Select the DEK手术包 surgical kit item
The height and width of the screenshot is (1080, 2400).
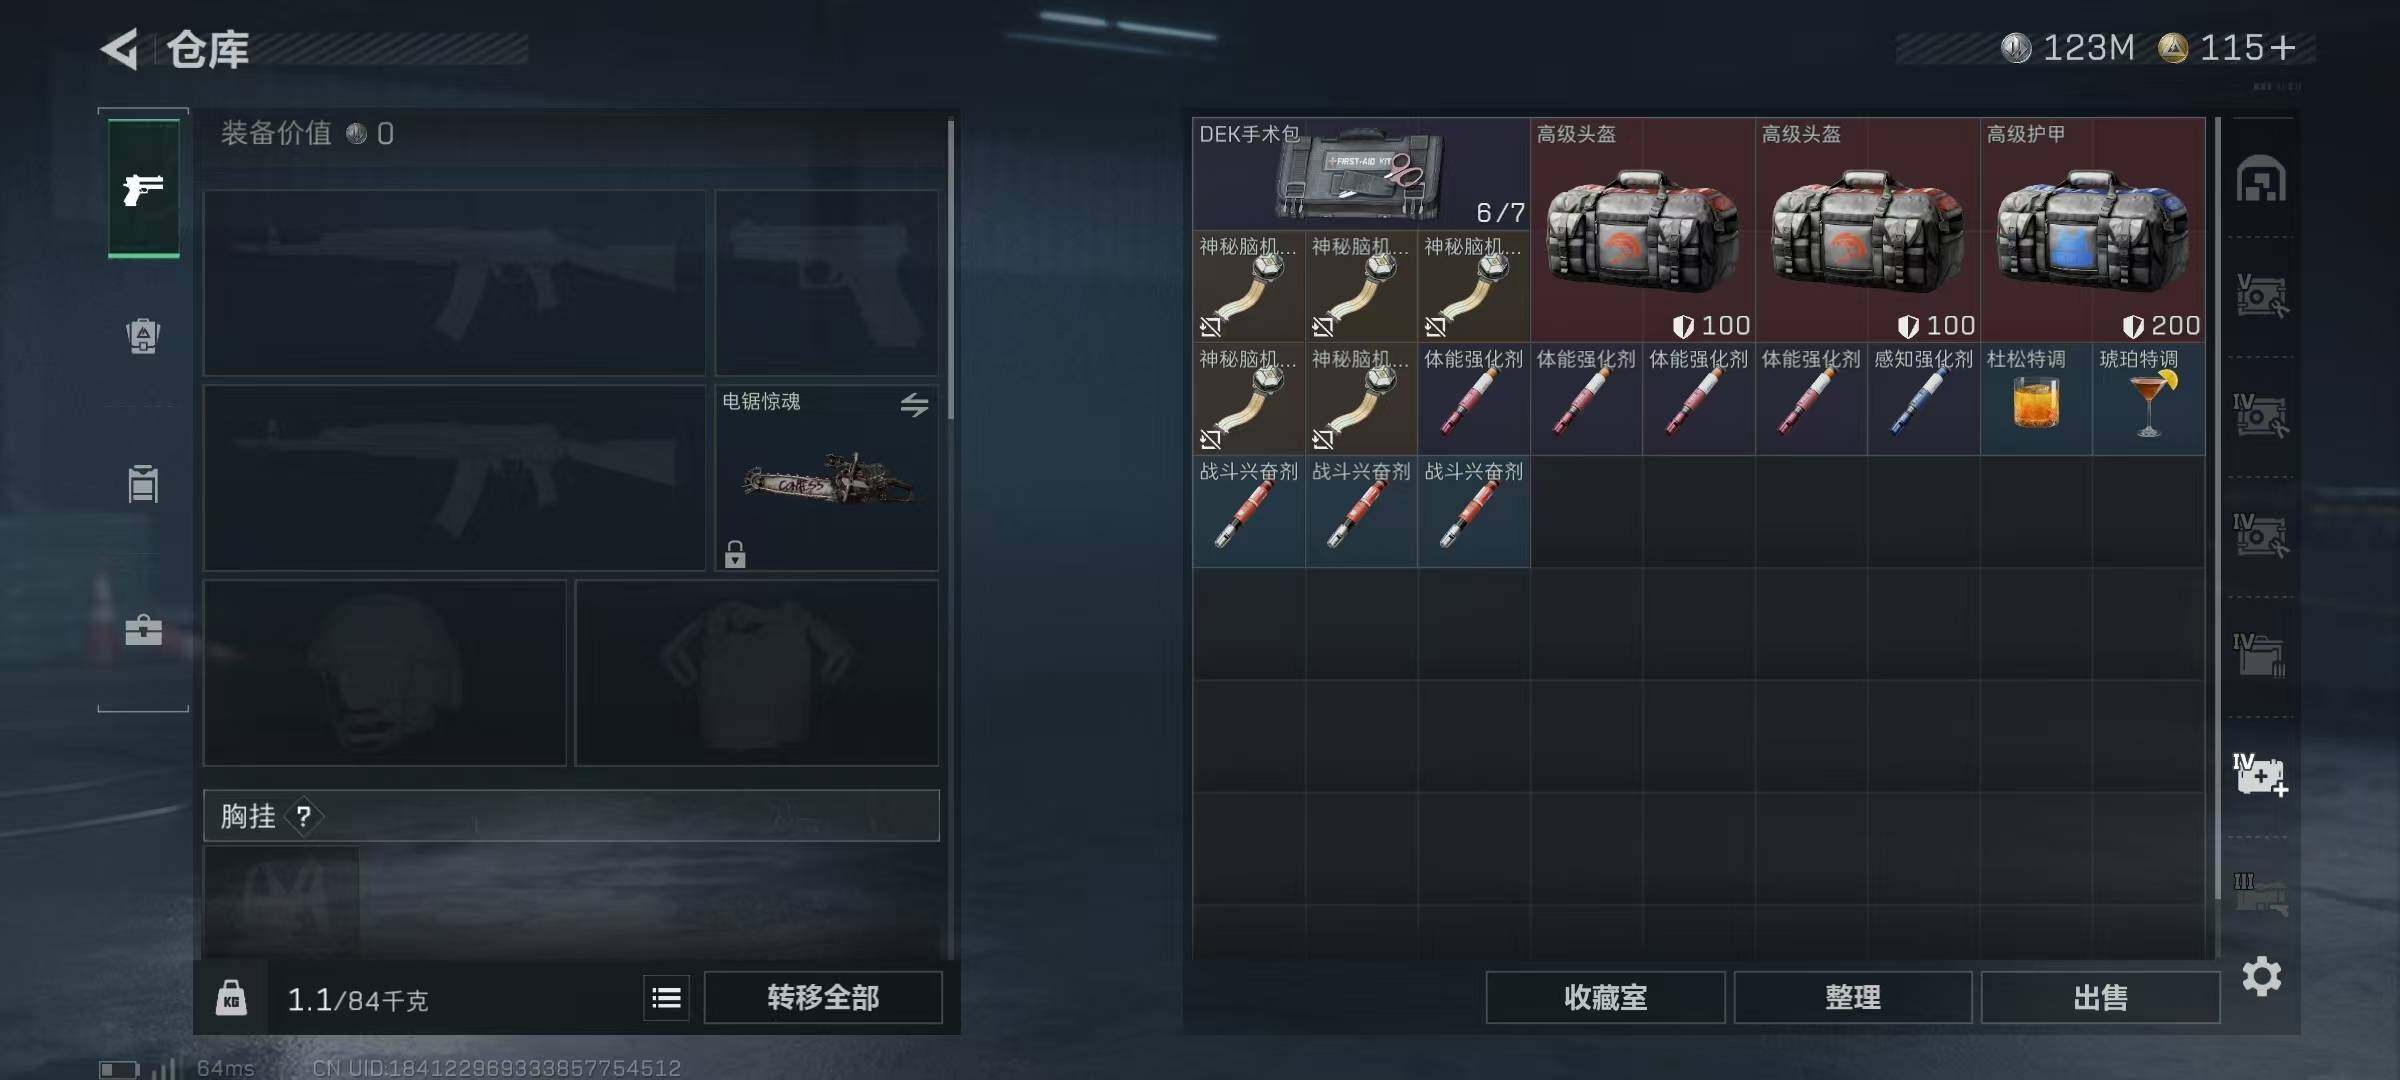(1361, 174)
